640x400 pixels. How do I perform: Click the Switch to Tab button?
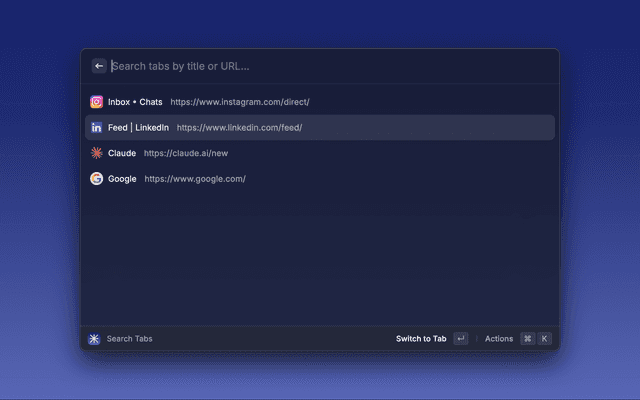click(x=421, y=339)
